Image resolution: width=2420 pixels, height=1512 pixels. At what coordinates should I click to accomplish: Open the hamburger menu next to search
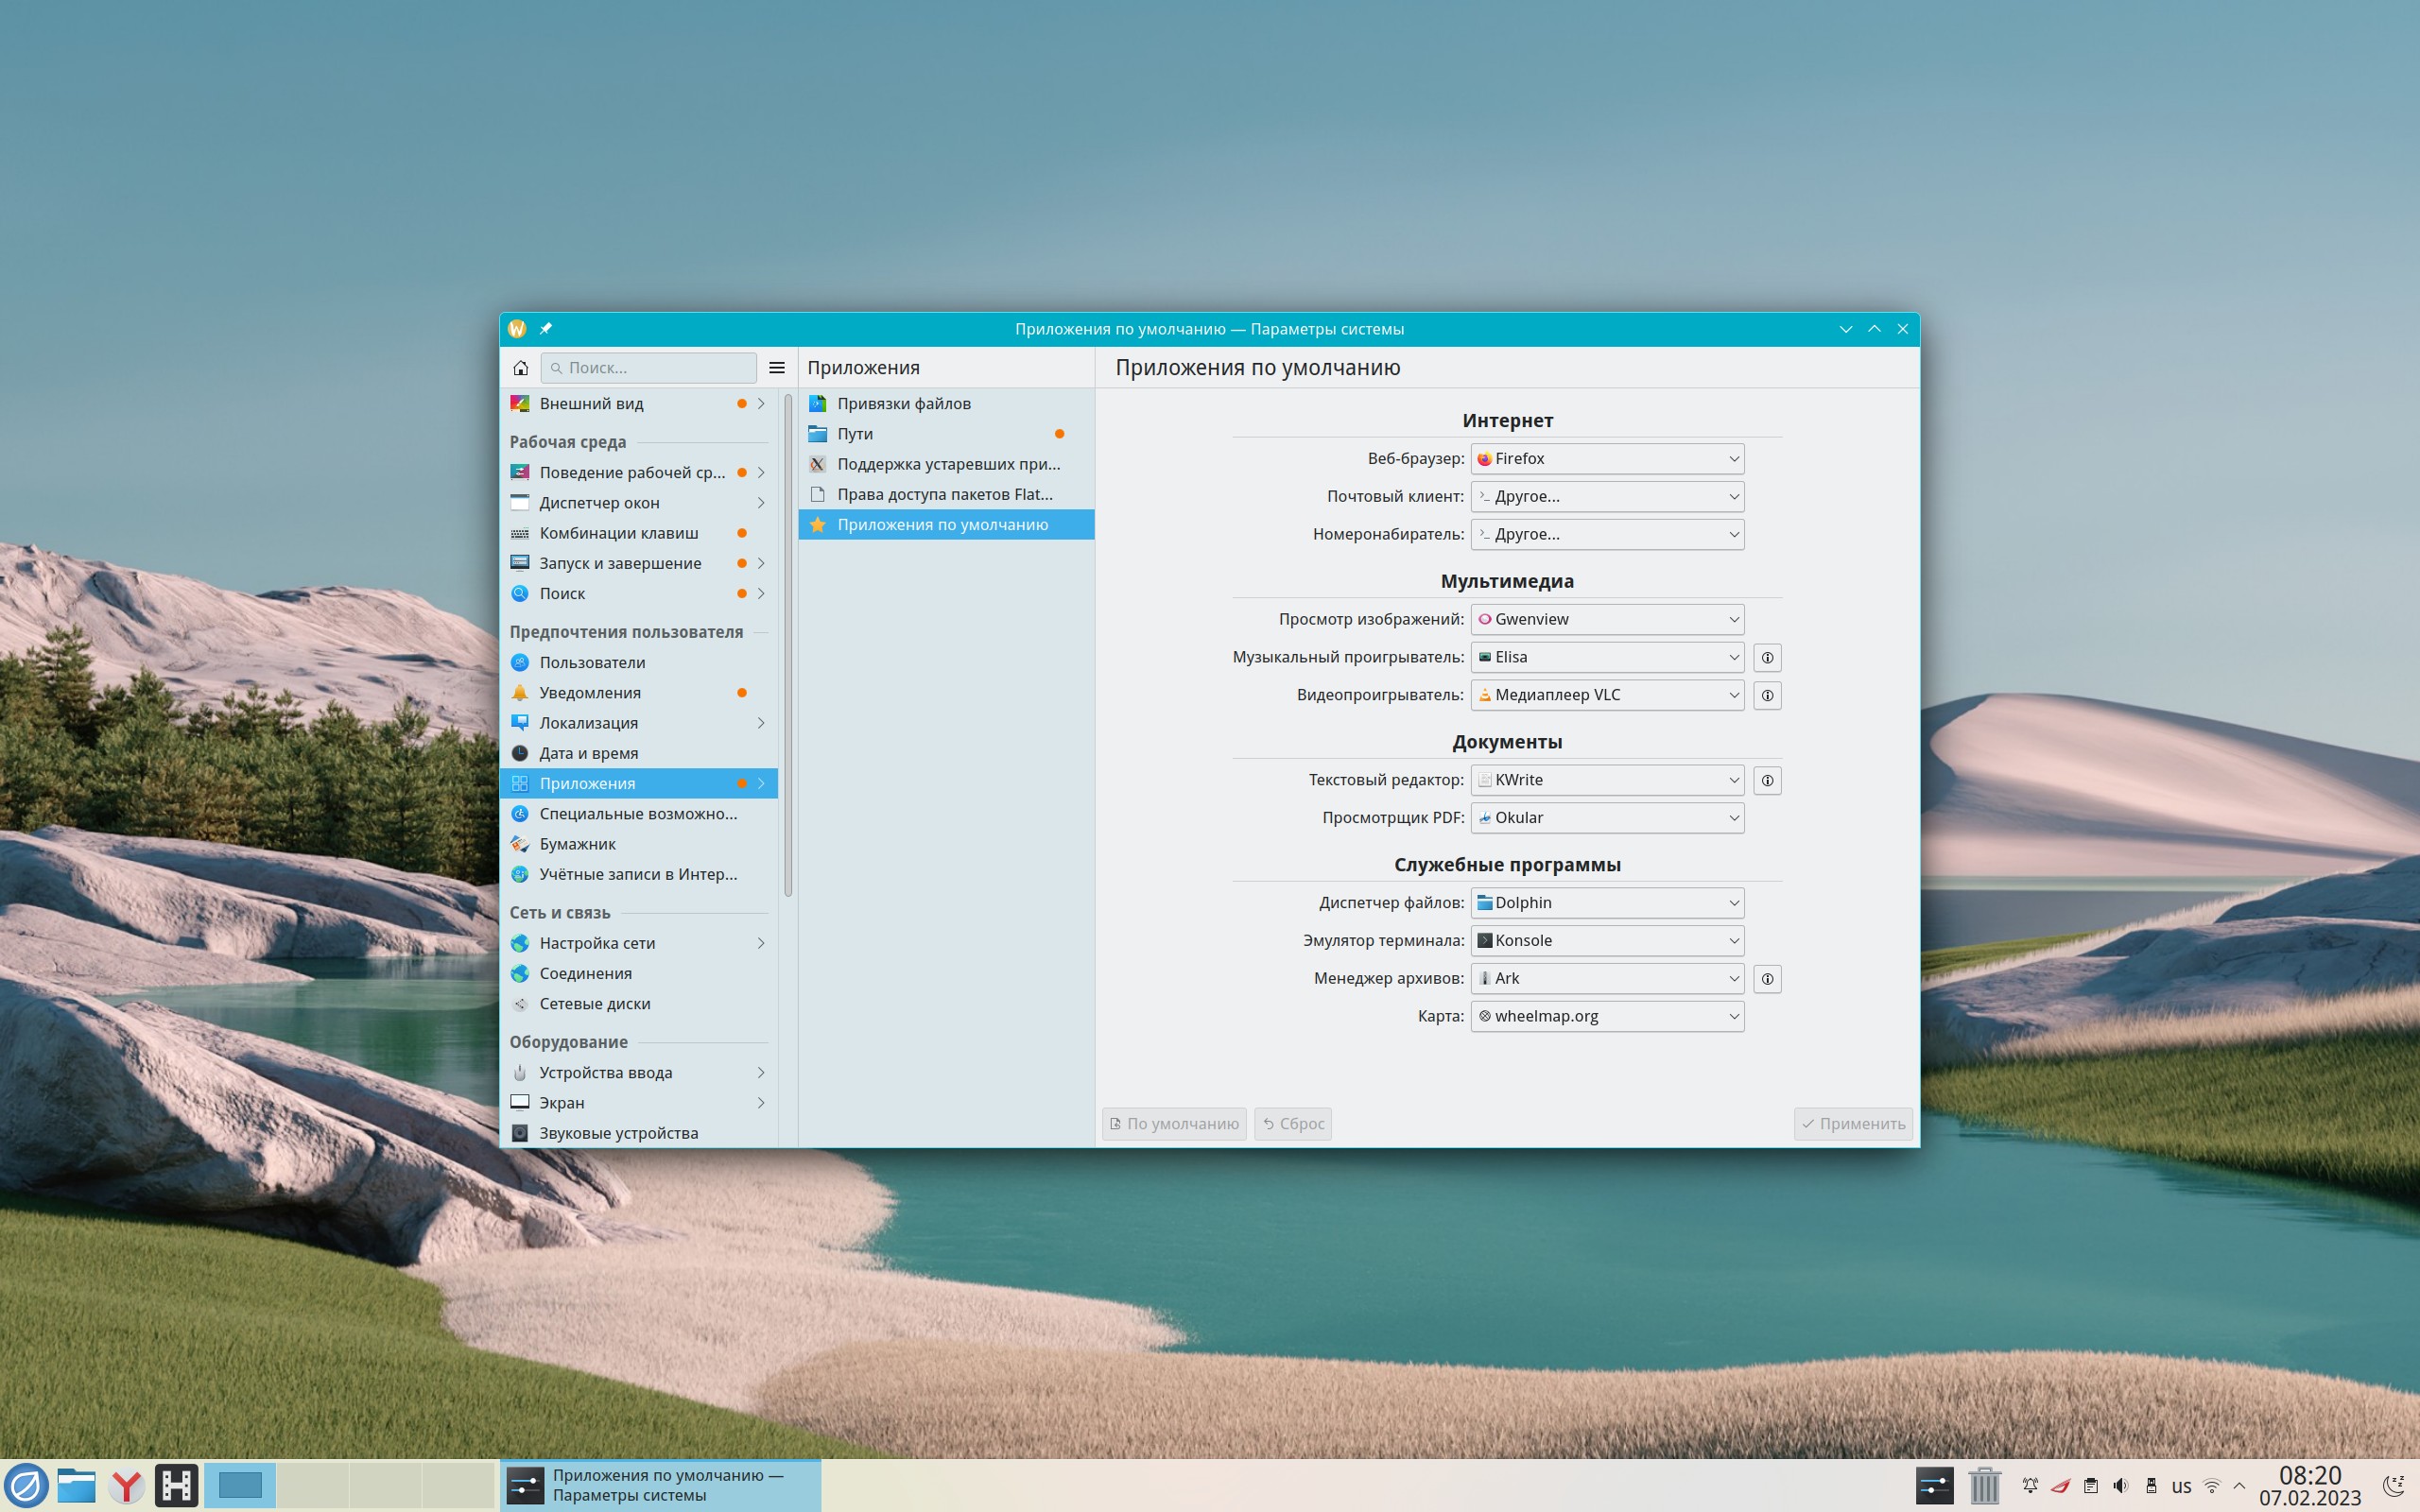click(777, 368)
